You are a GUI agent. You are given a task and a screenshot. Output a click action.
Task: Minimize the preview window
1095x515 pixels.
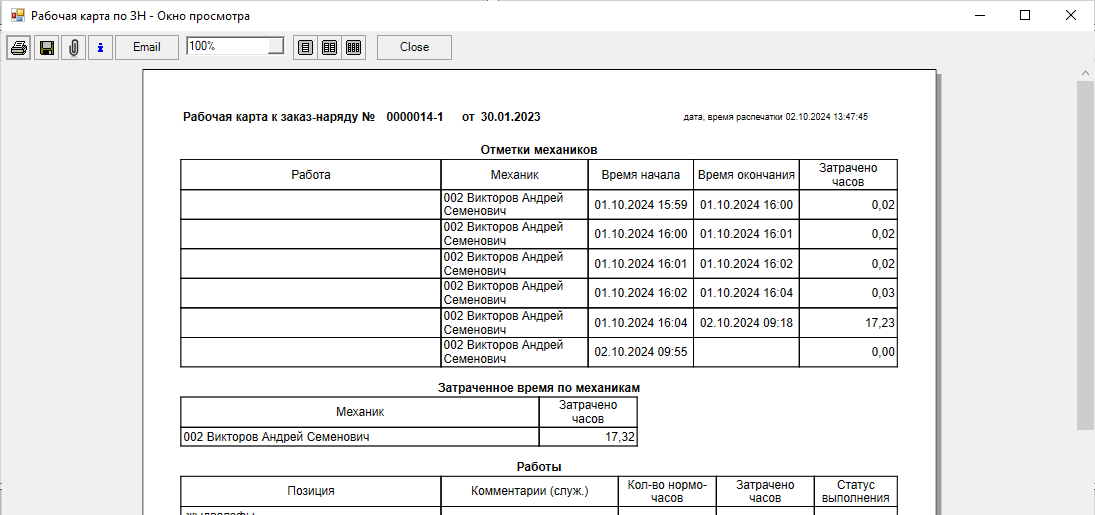coord(979,16)
